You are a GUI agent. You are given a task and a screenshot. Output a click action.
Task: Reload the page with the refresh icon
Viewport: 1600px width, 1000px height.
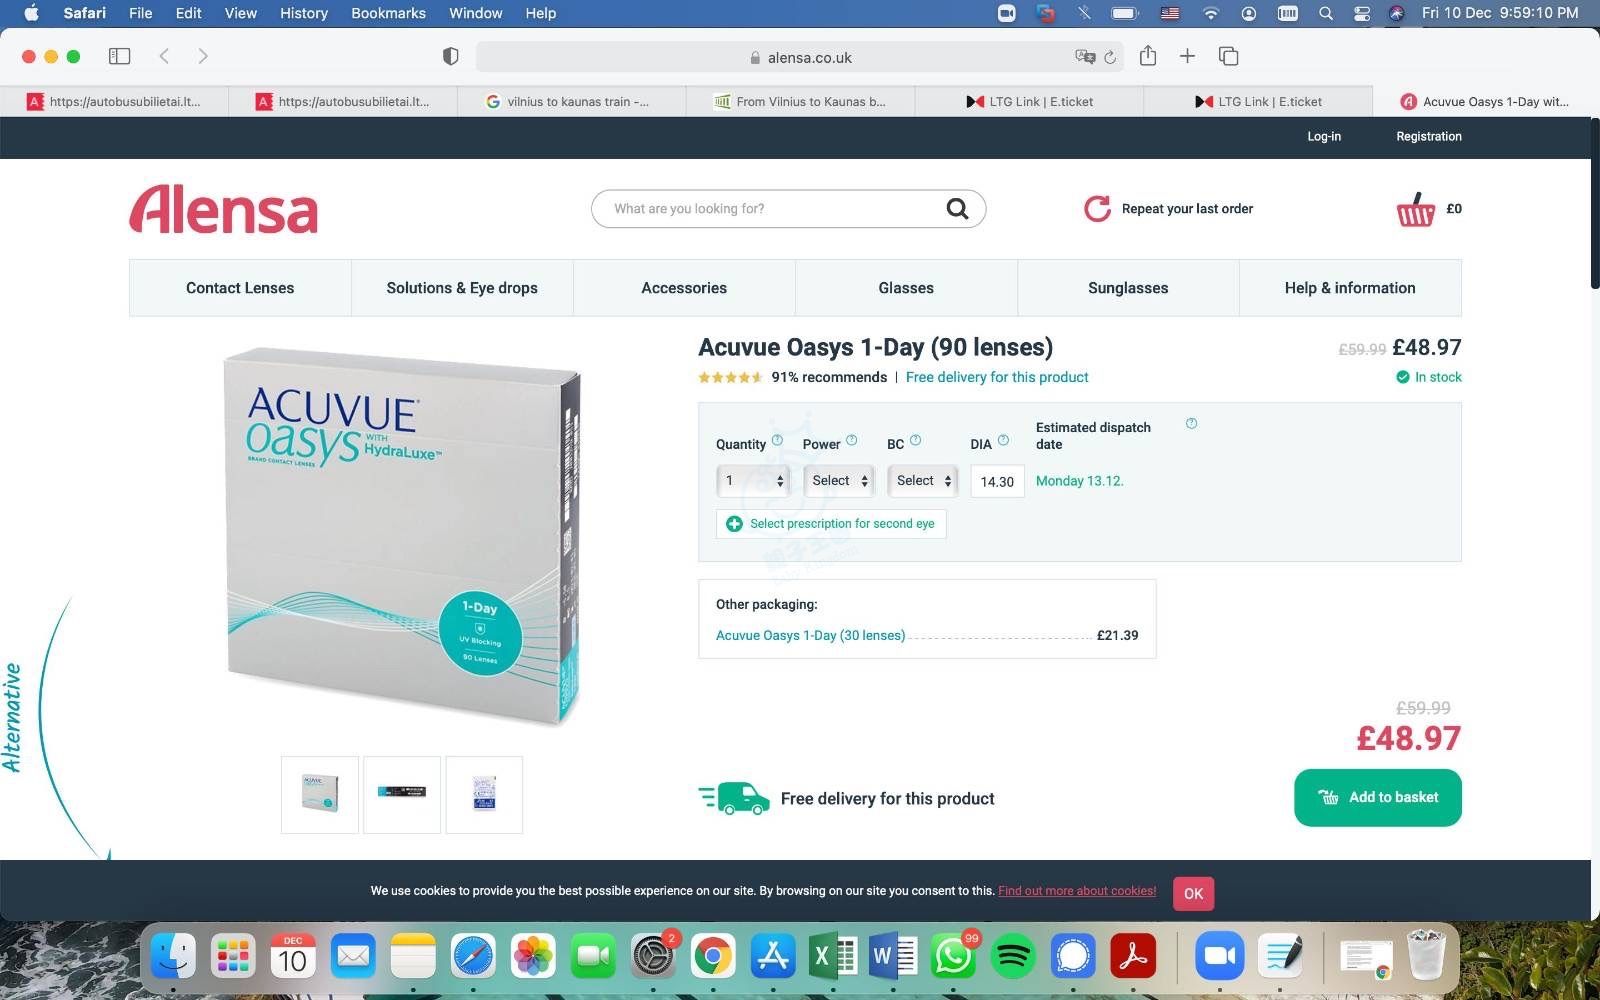(x=1109, y=57)
